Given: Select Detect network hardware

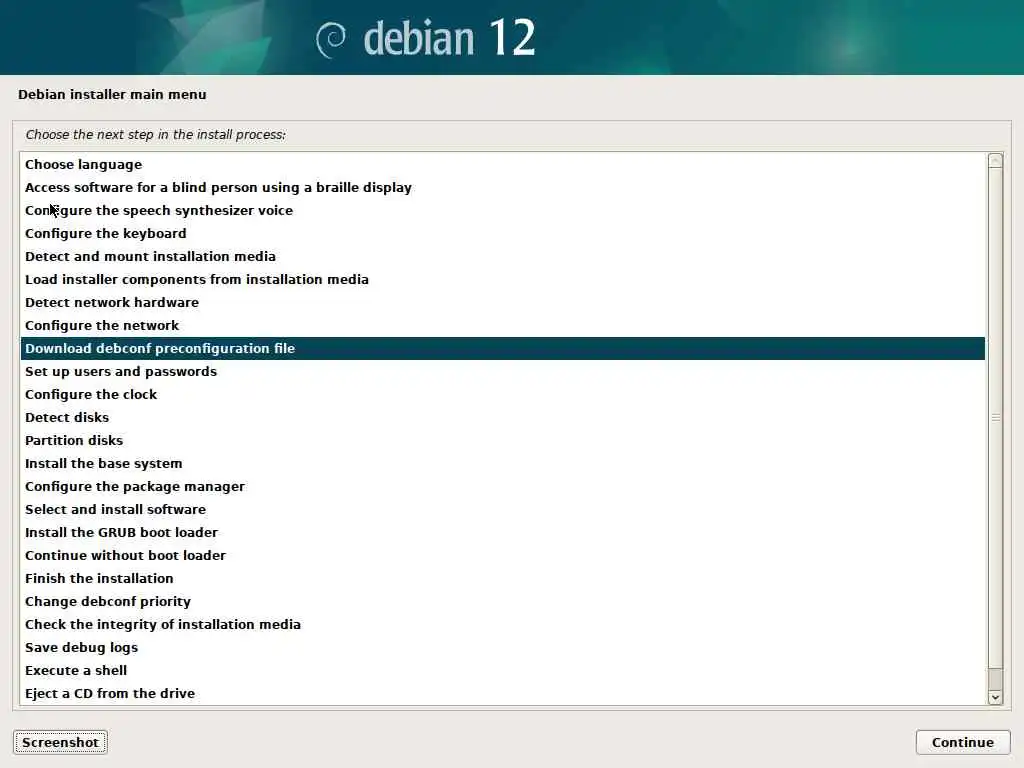Looking at the screenshot, I should pyautogui.click(x=502, y=302).
